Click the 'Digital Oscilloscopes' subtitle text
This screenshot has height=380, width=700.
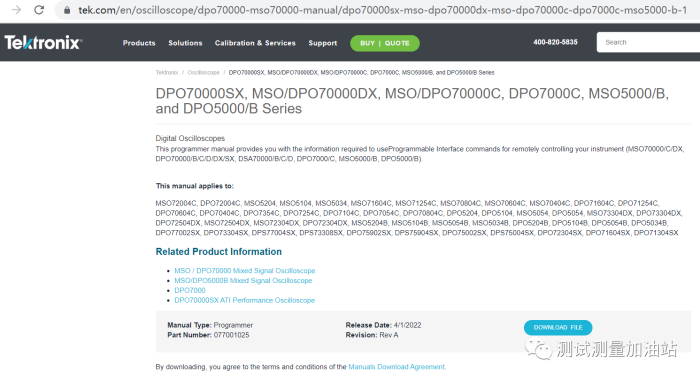pos(190,138)
